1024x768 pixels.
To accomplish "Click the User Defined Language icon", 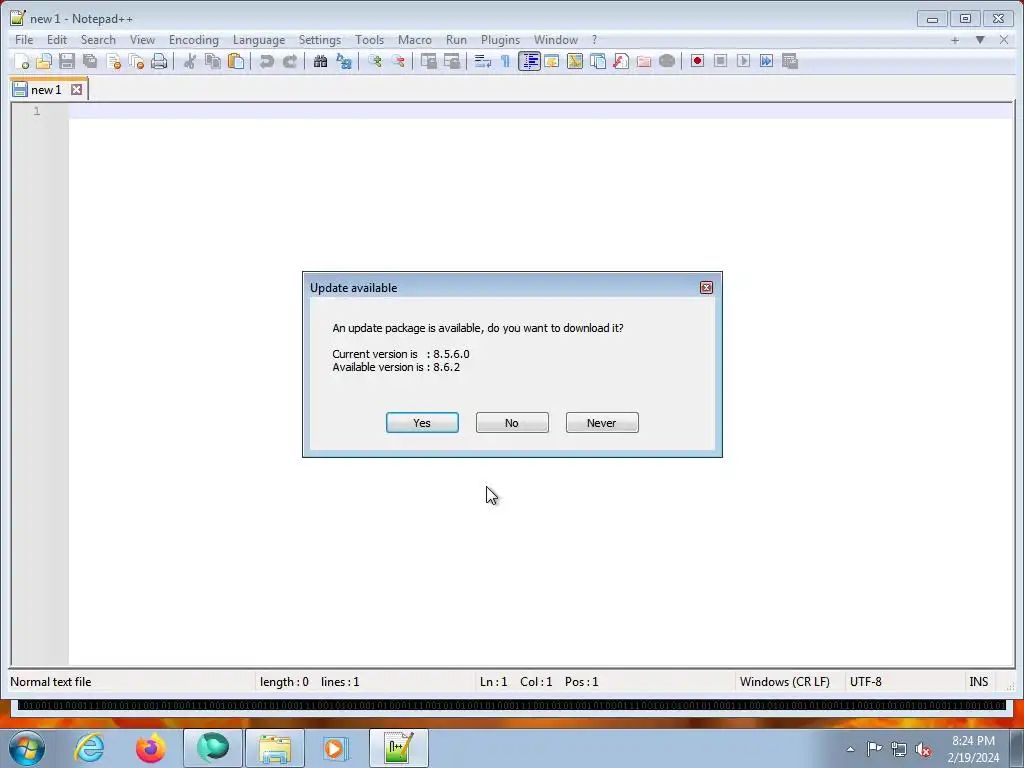I will [x=552, y=61].
